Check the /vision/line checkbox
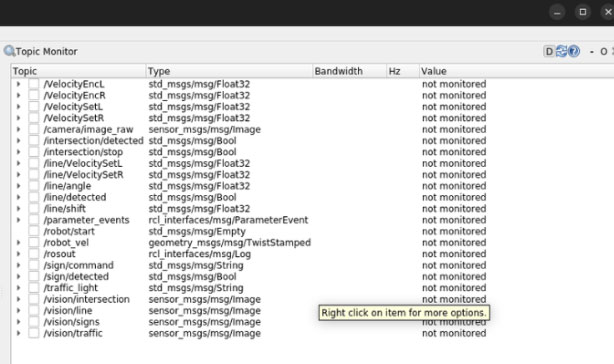The height and width of the screenshot is (364, 614). (34, 310)
